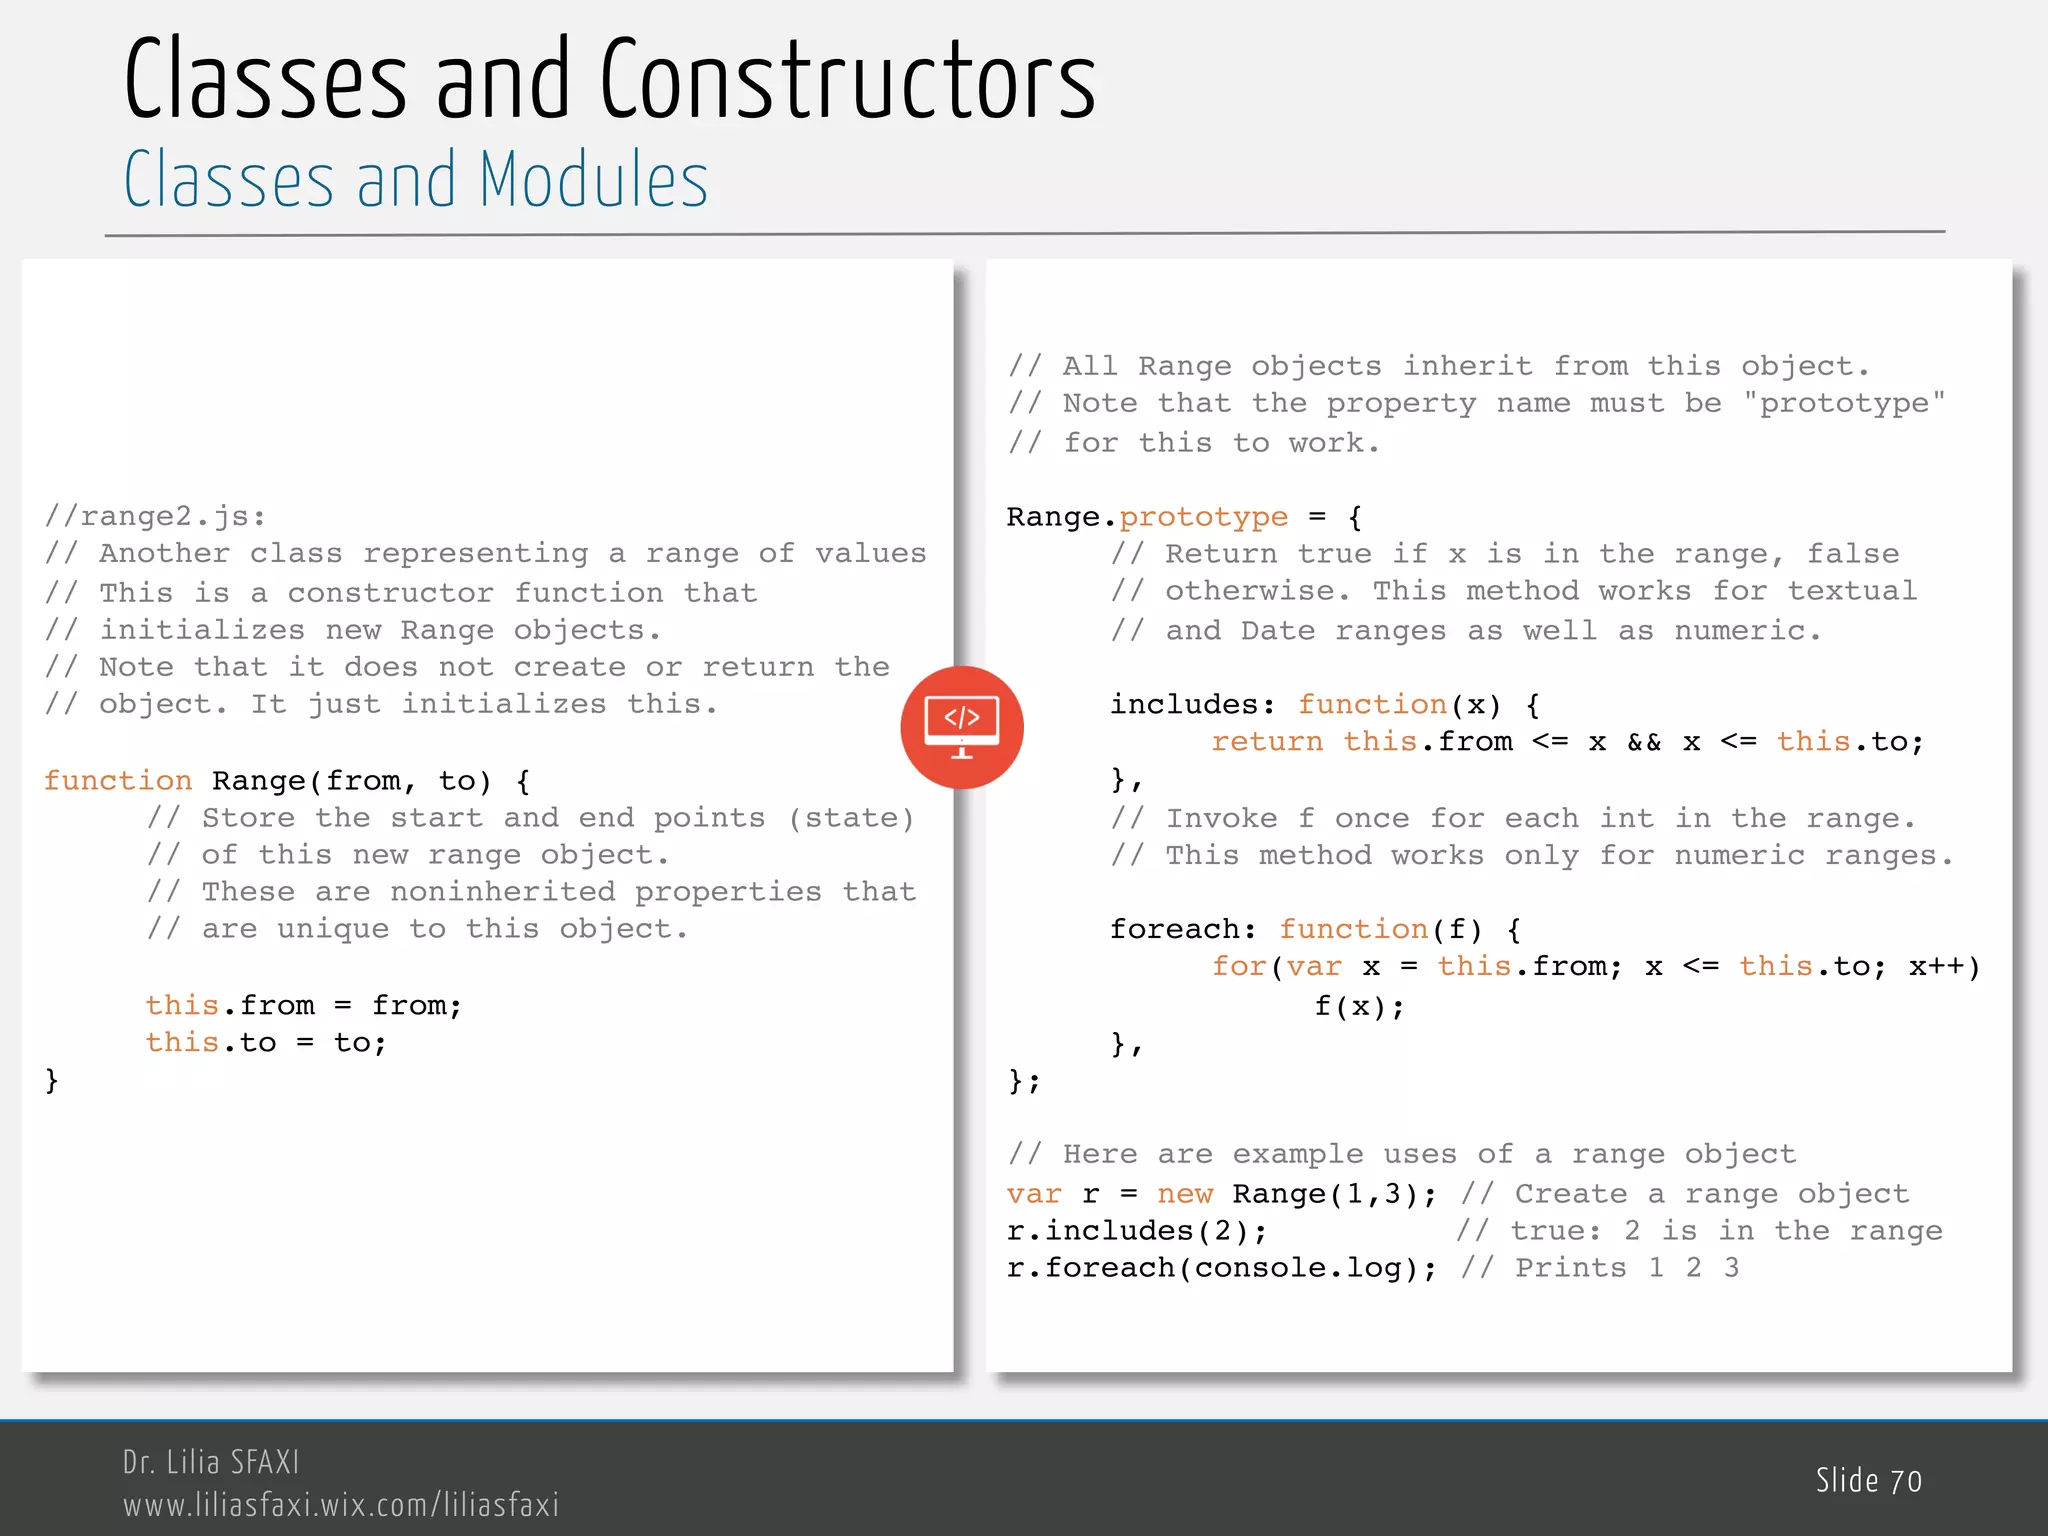The image size is (2048, 1536).
Task: Click the this.to = to; statement
Action: 265,1042
